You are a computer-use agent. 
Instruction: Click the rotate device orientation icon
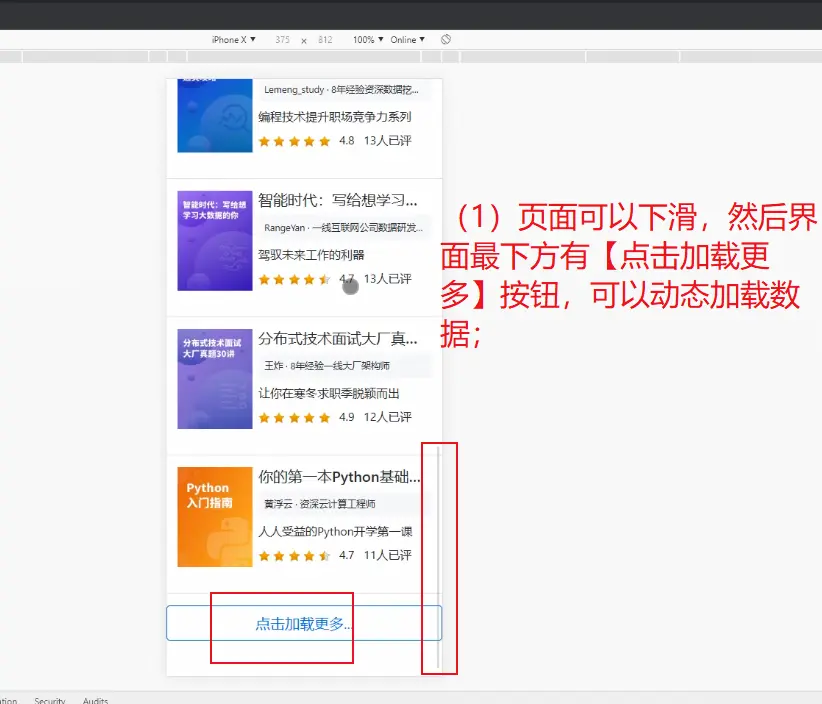pos(446,39)
